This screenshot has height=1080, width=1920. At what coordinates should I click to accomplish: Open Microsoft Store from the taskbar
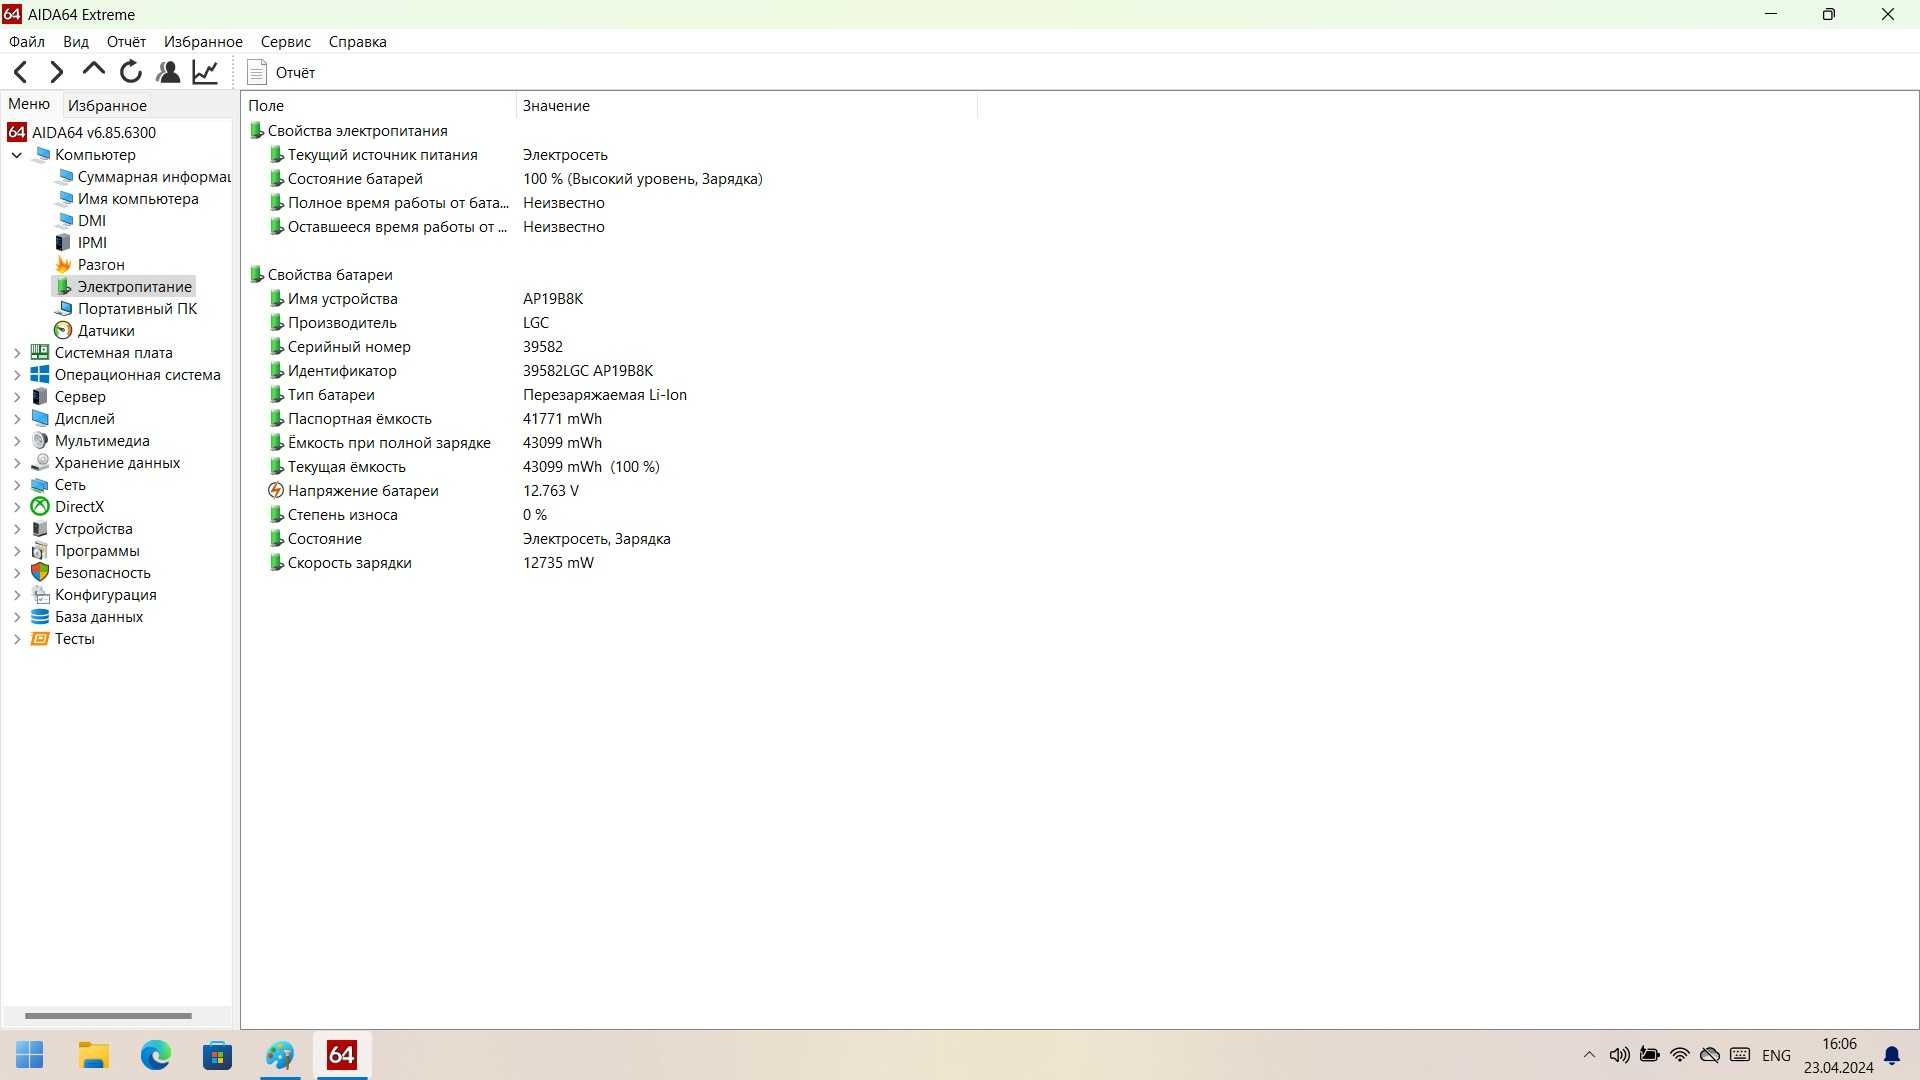[x=217, y=1055]
